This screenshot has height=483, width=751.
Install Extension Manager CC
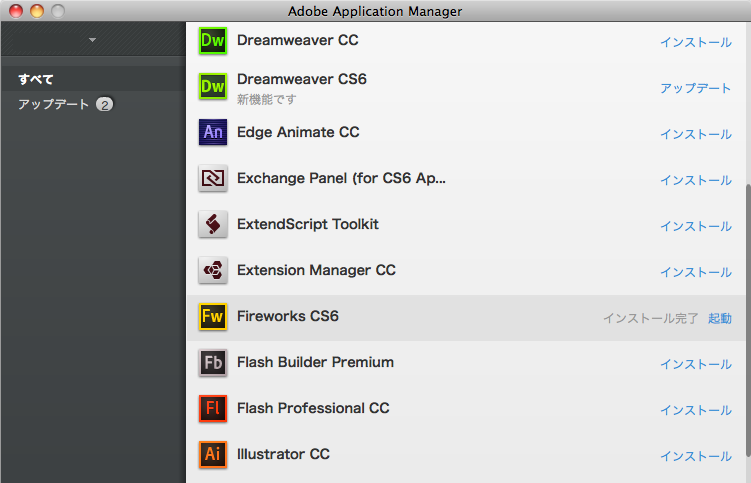point(696,272)
